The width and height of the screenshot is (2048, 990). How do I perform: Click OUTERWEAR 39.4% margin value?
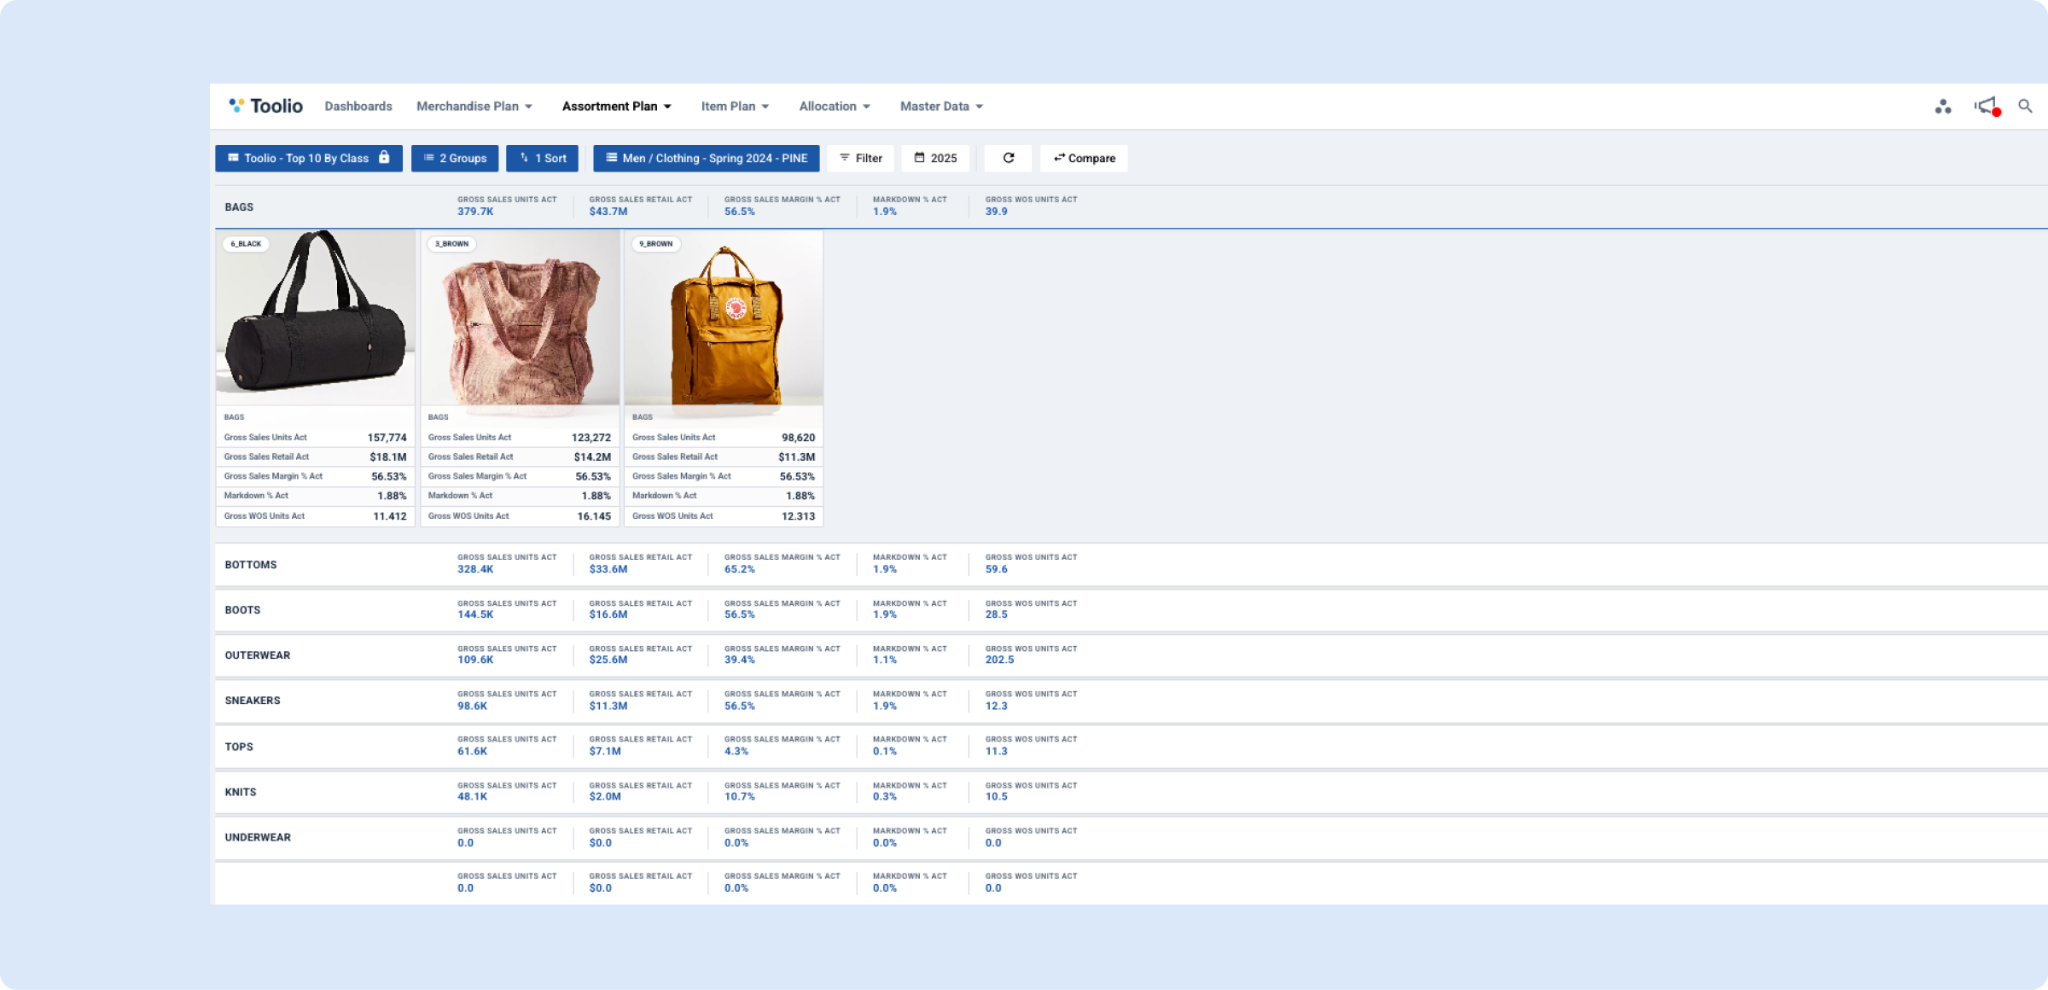click(740, 660)
